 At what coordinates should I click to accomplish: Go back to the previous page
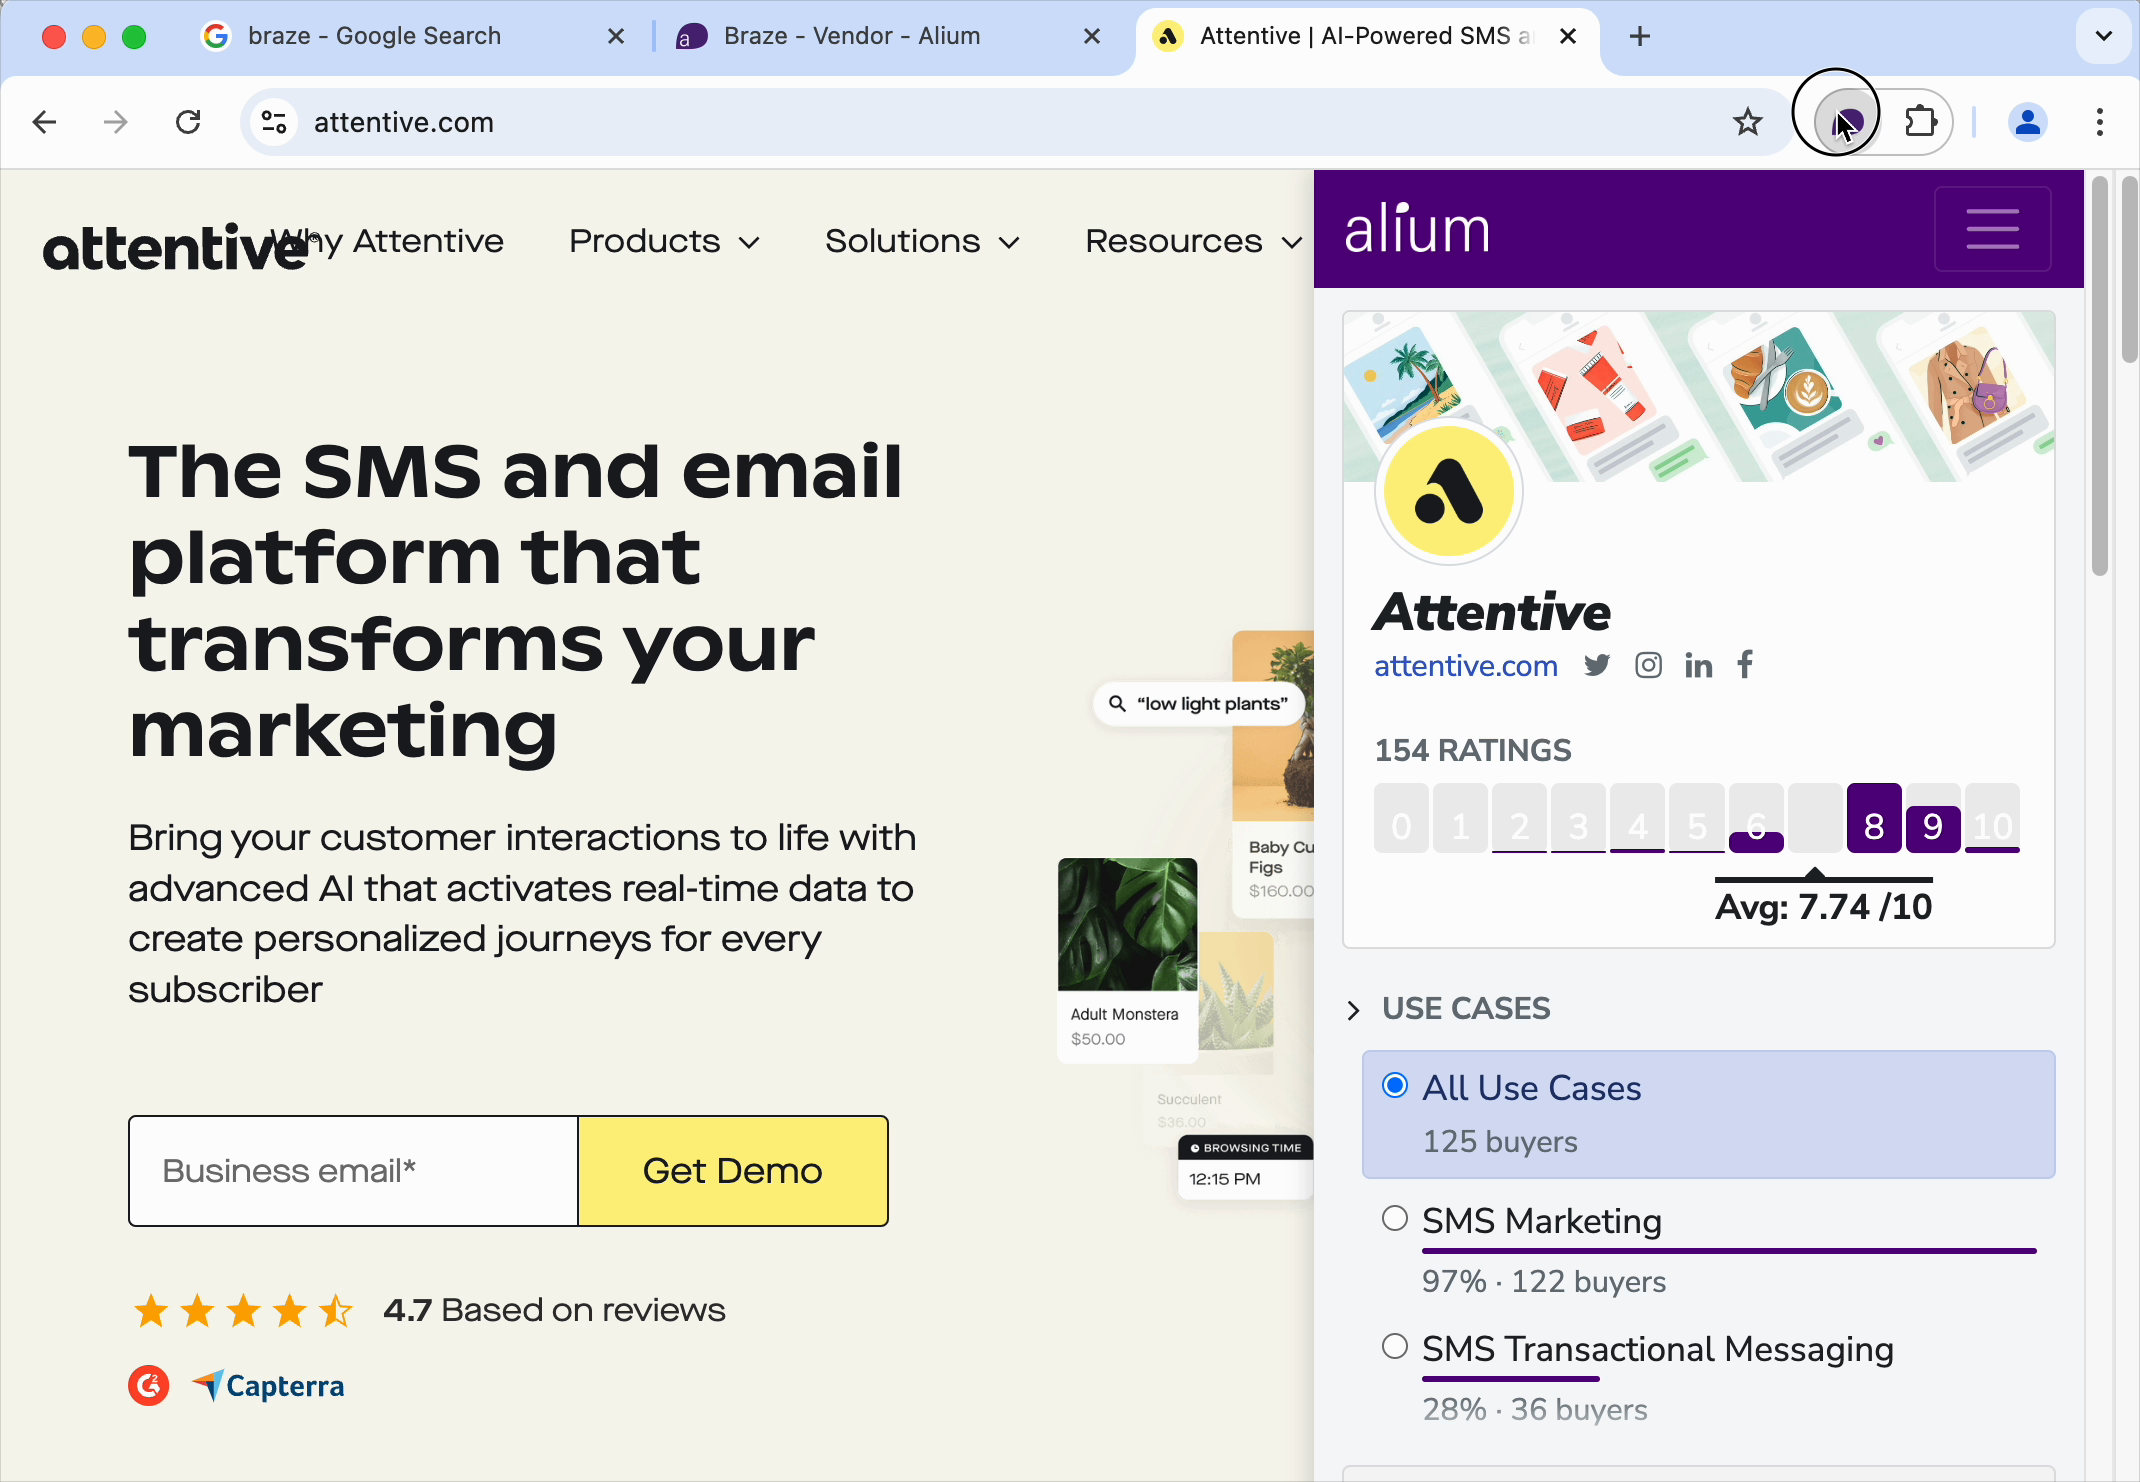coord(44,122)
